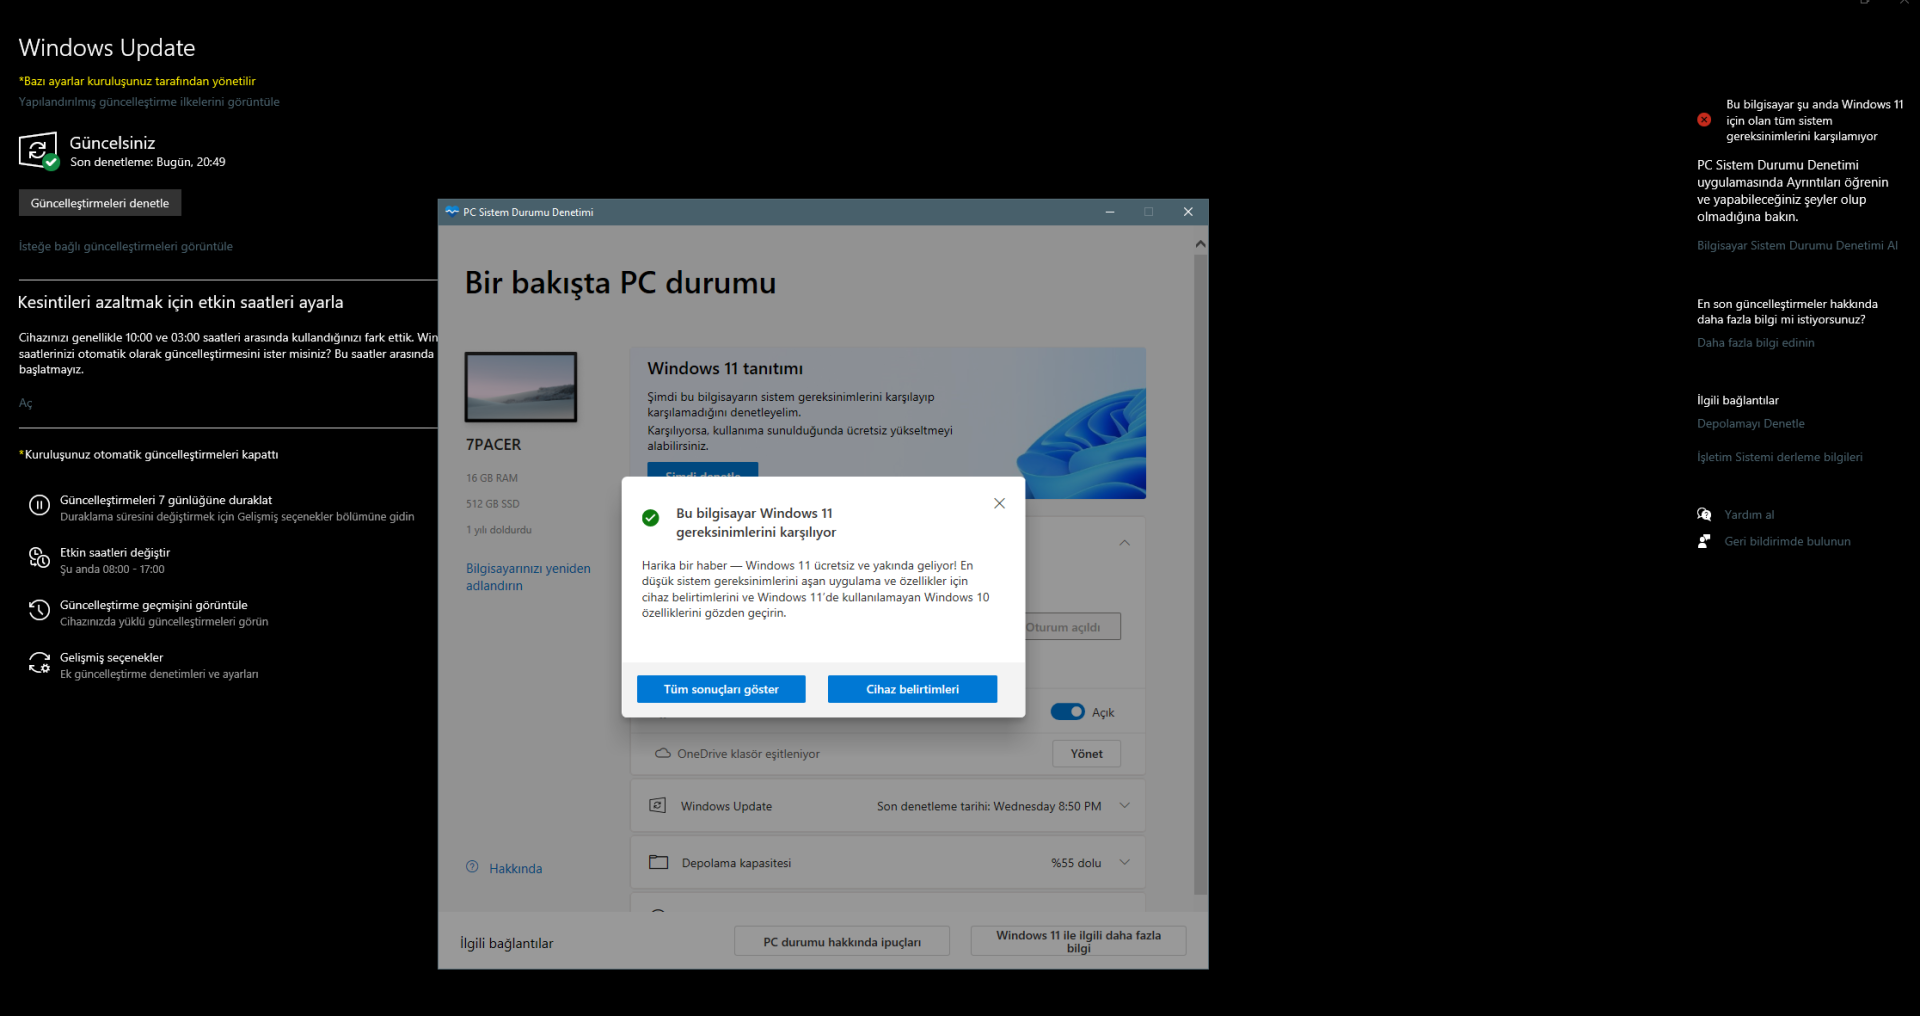Screen dimensions: 1920x1016
Task: Click the PC wallpaper thumbnail for 7PACER
Action: (x=521, y=387)
